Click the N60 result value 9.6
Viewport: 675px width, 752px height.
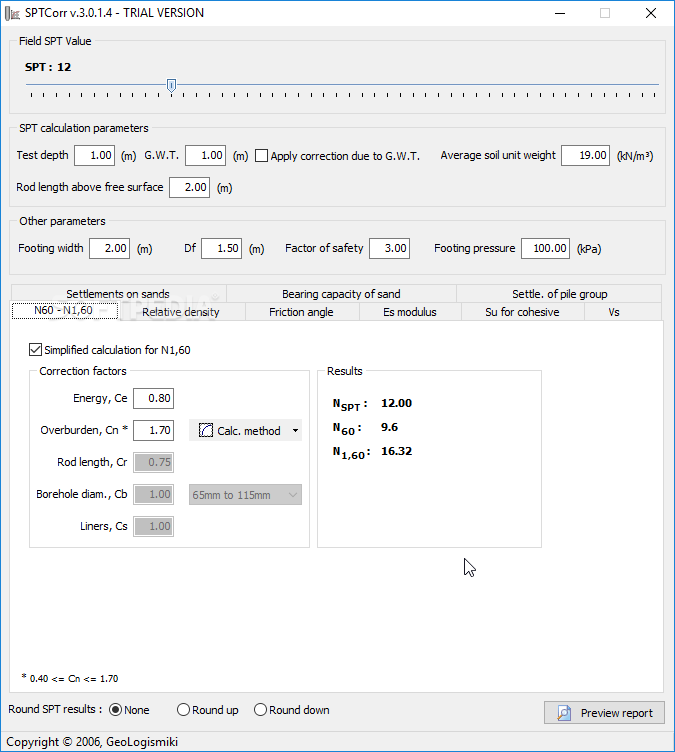click(389, 427)
